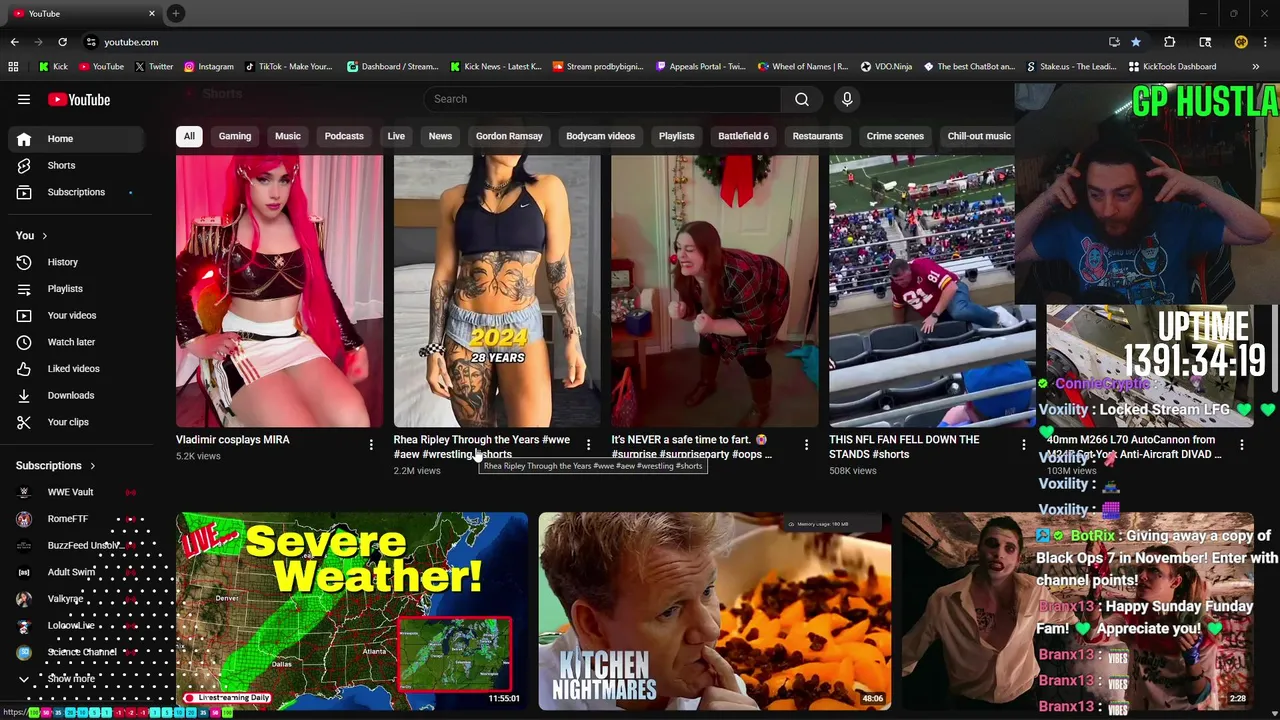1280x720 pixels.
Task: Open the KickTools Dashboard bookmark
Action: (1172, 67)
